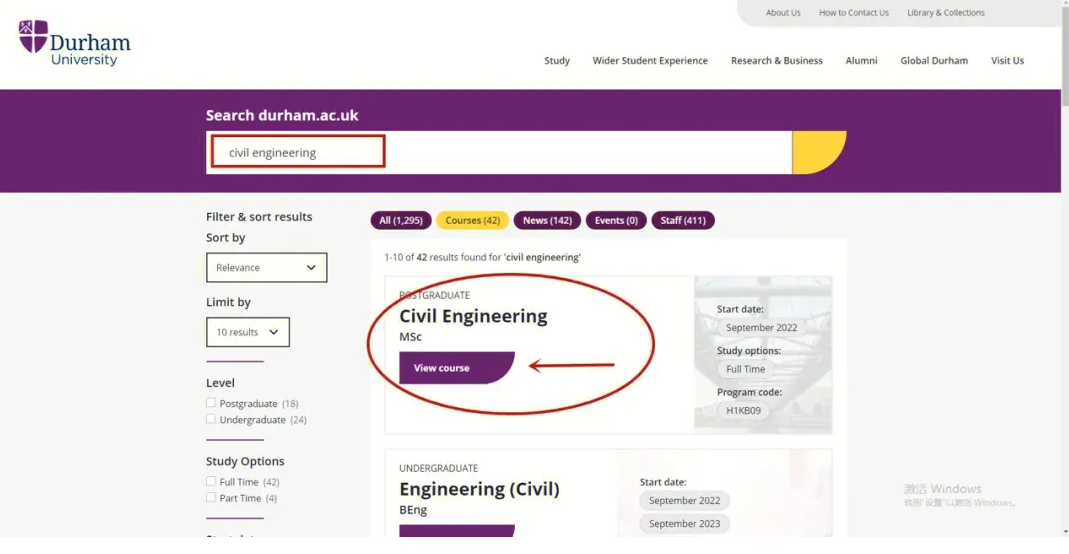Open Research & Business menu

coord(776,61)
